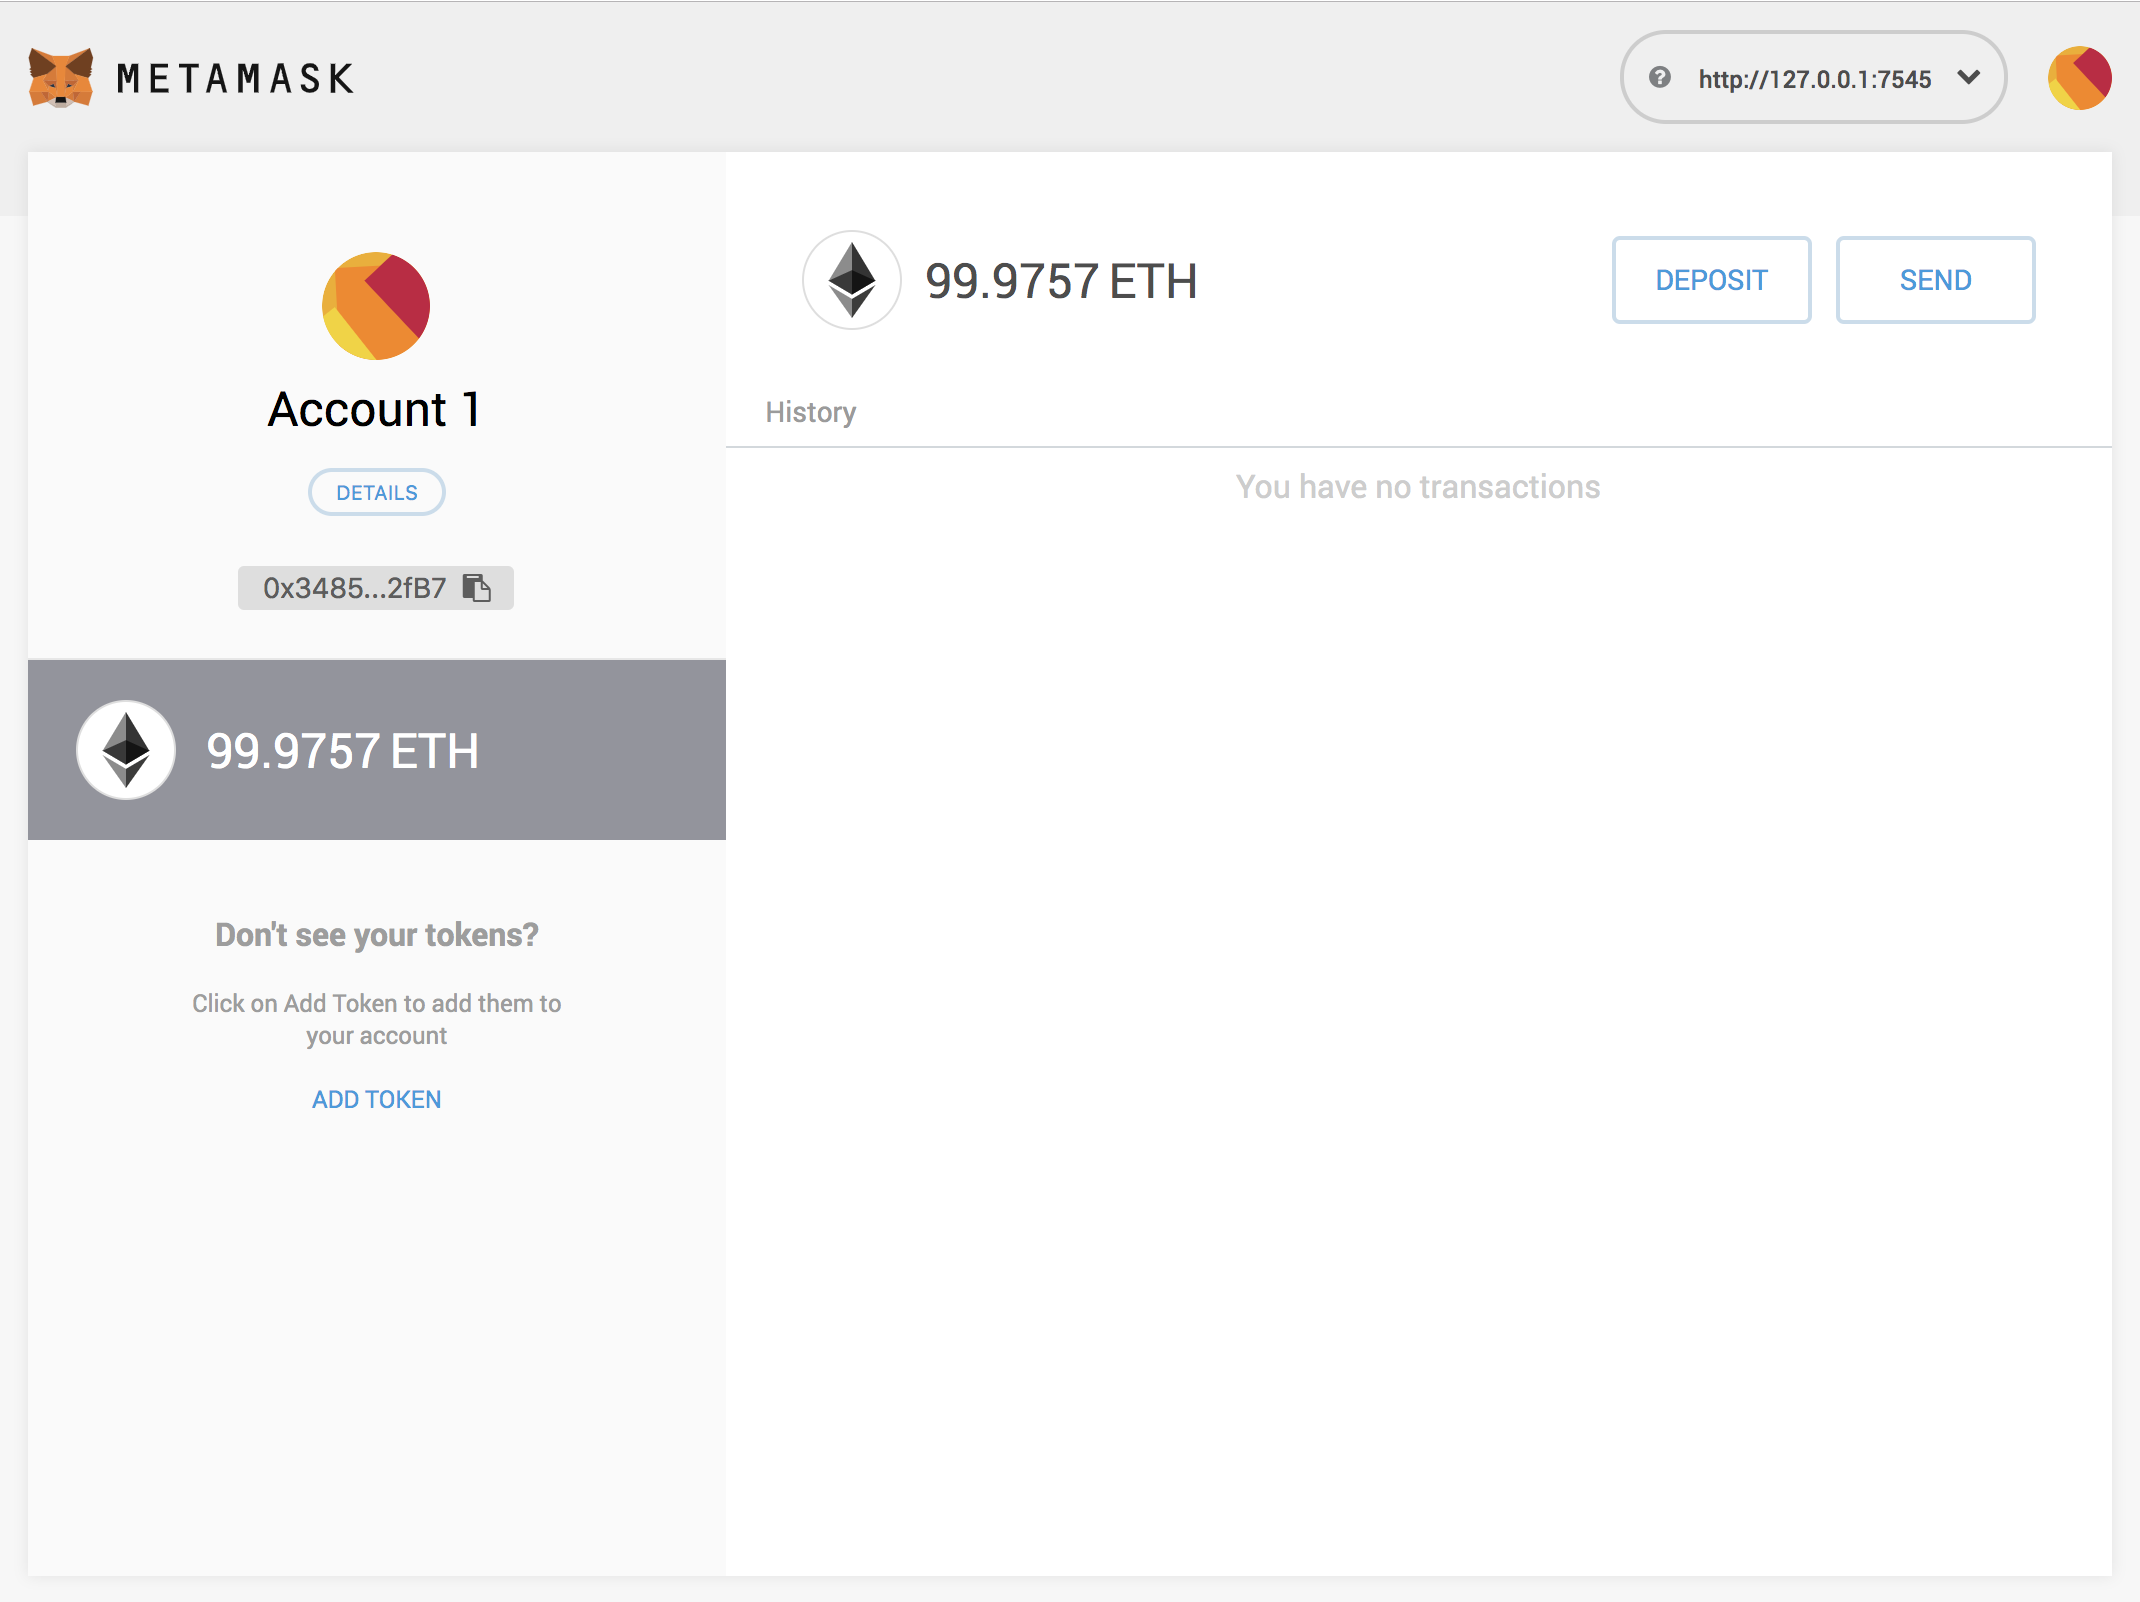Click the MetaMask fox logo

(x=60, y=78)
